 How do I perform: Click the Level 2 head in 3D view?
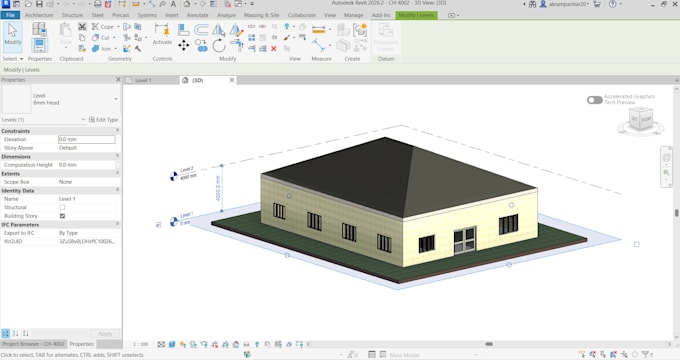click(x=173, y=176)
